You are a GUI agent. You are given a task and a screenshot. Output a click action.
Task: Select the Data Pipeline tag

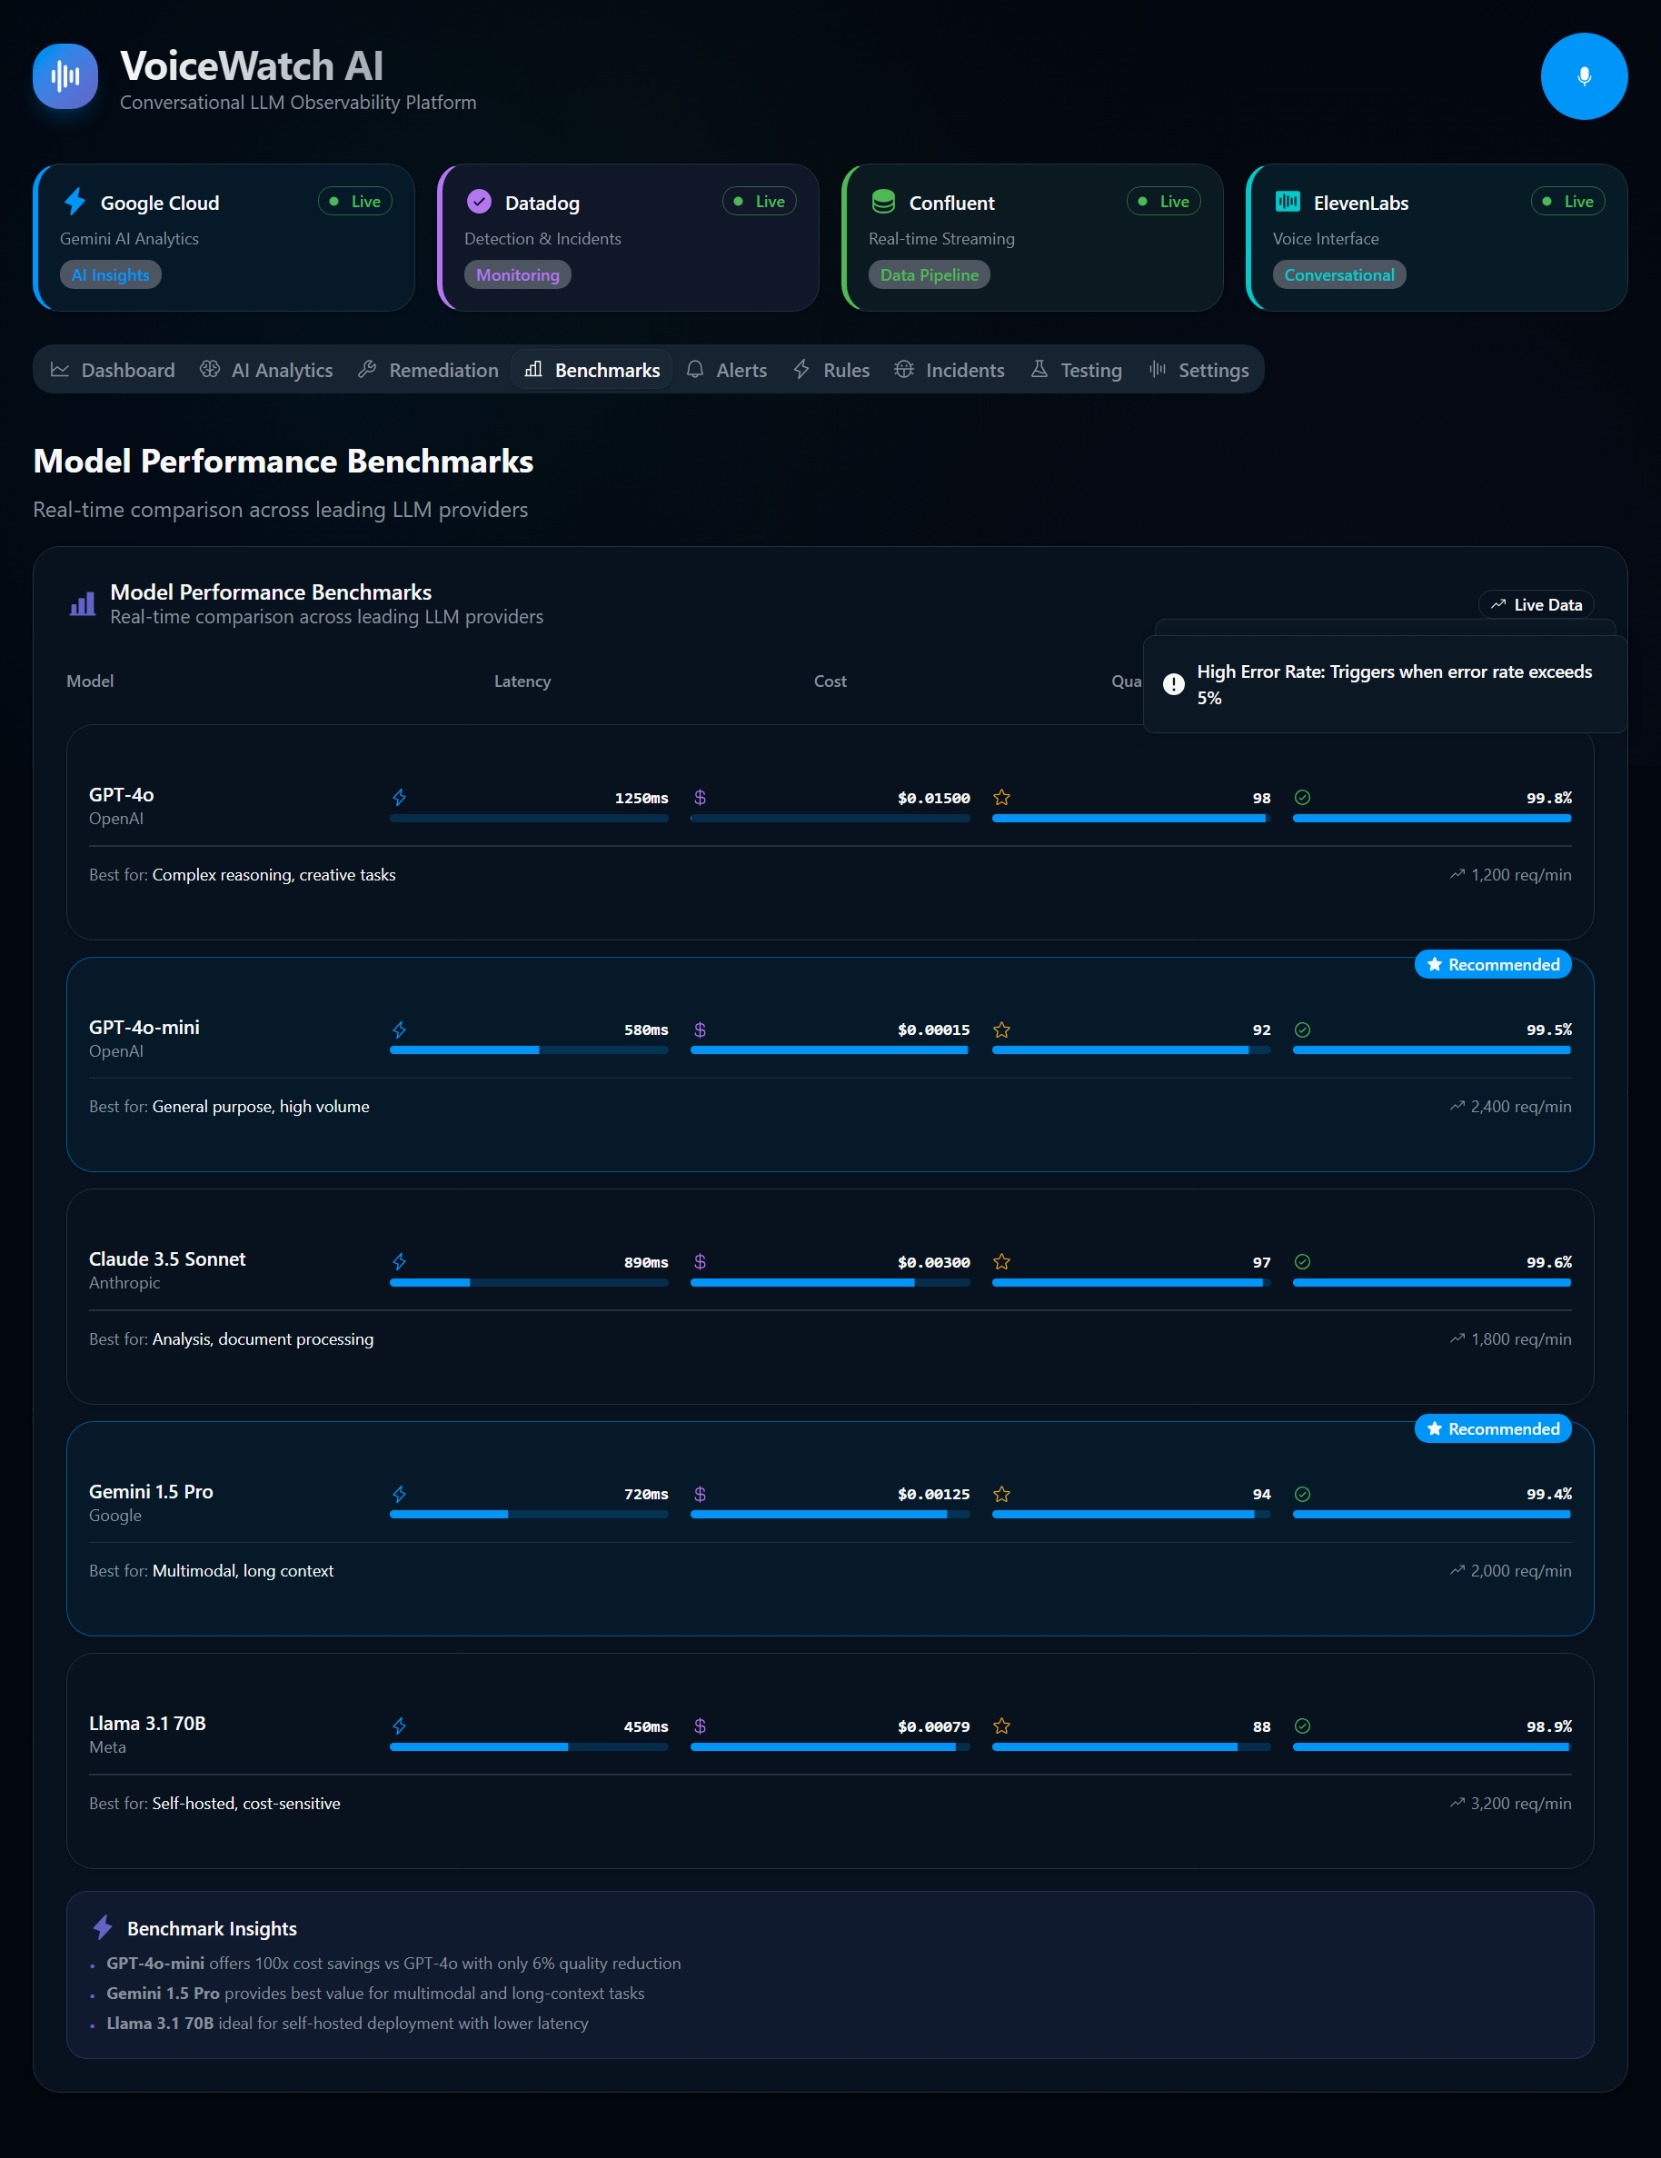929,275
